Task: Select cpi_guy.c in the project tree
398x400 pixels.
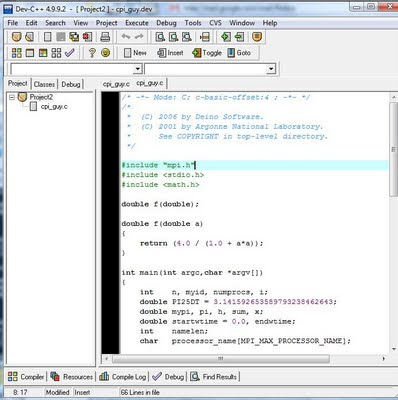Action: pos(54,107)
